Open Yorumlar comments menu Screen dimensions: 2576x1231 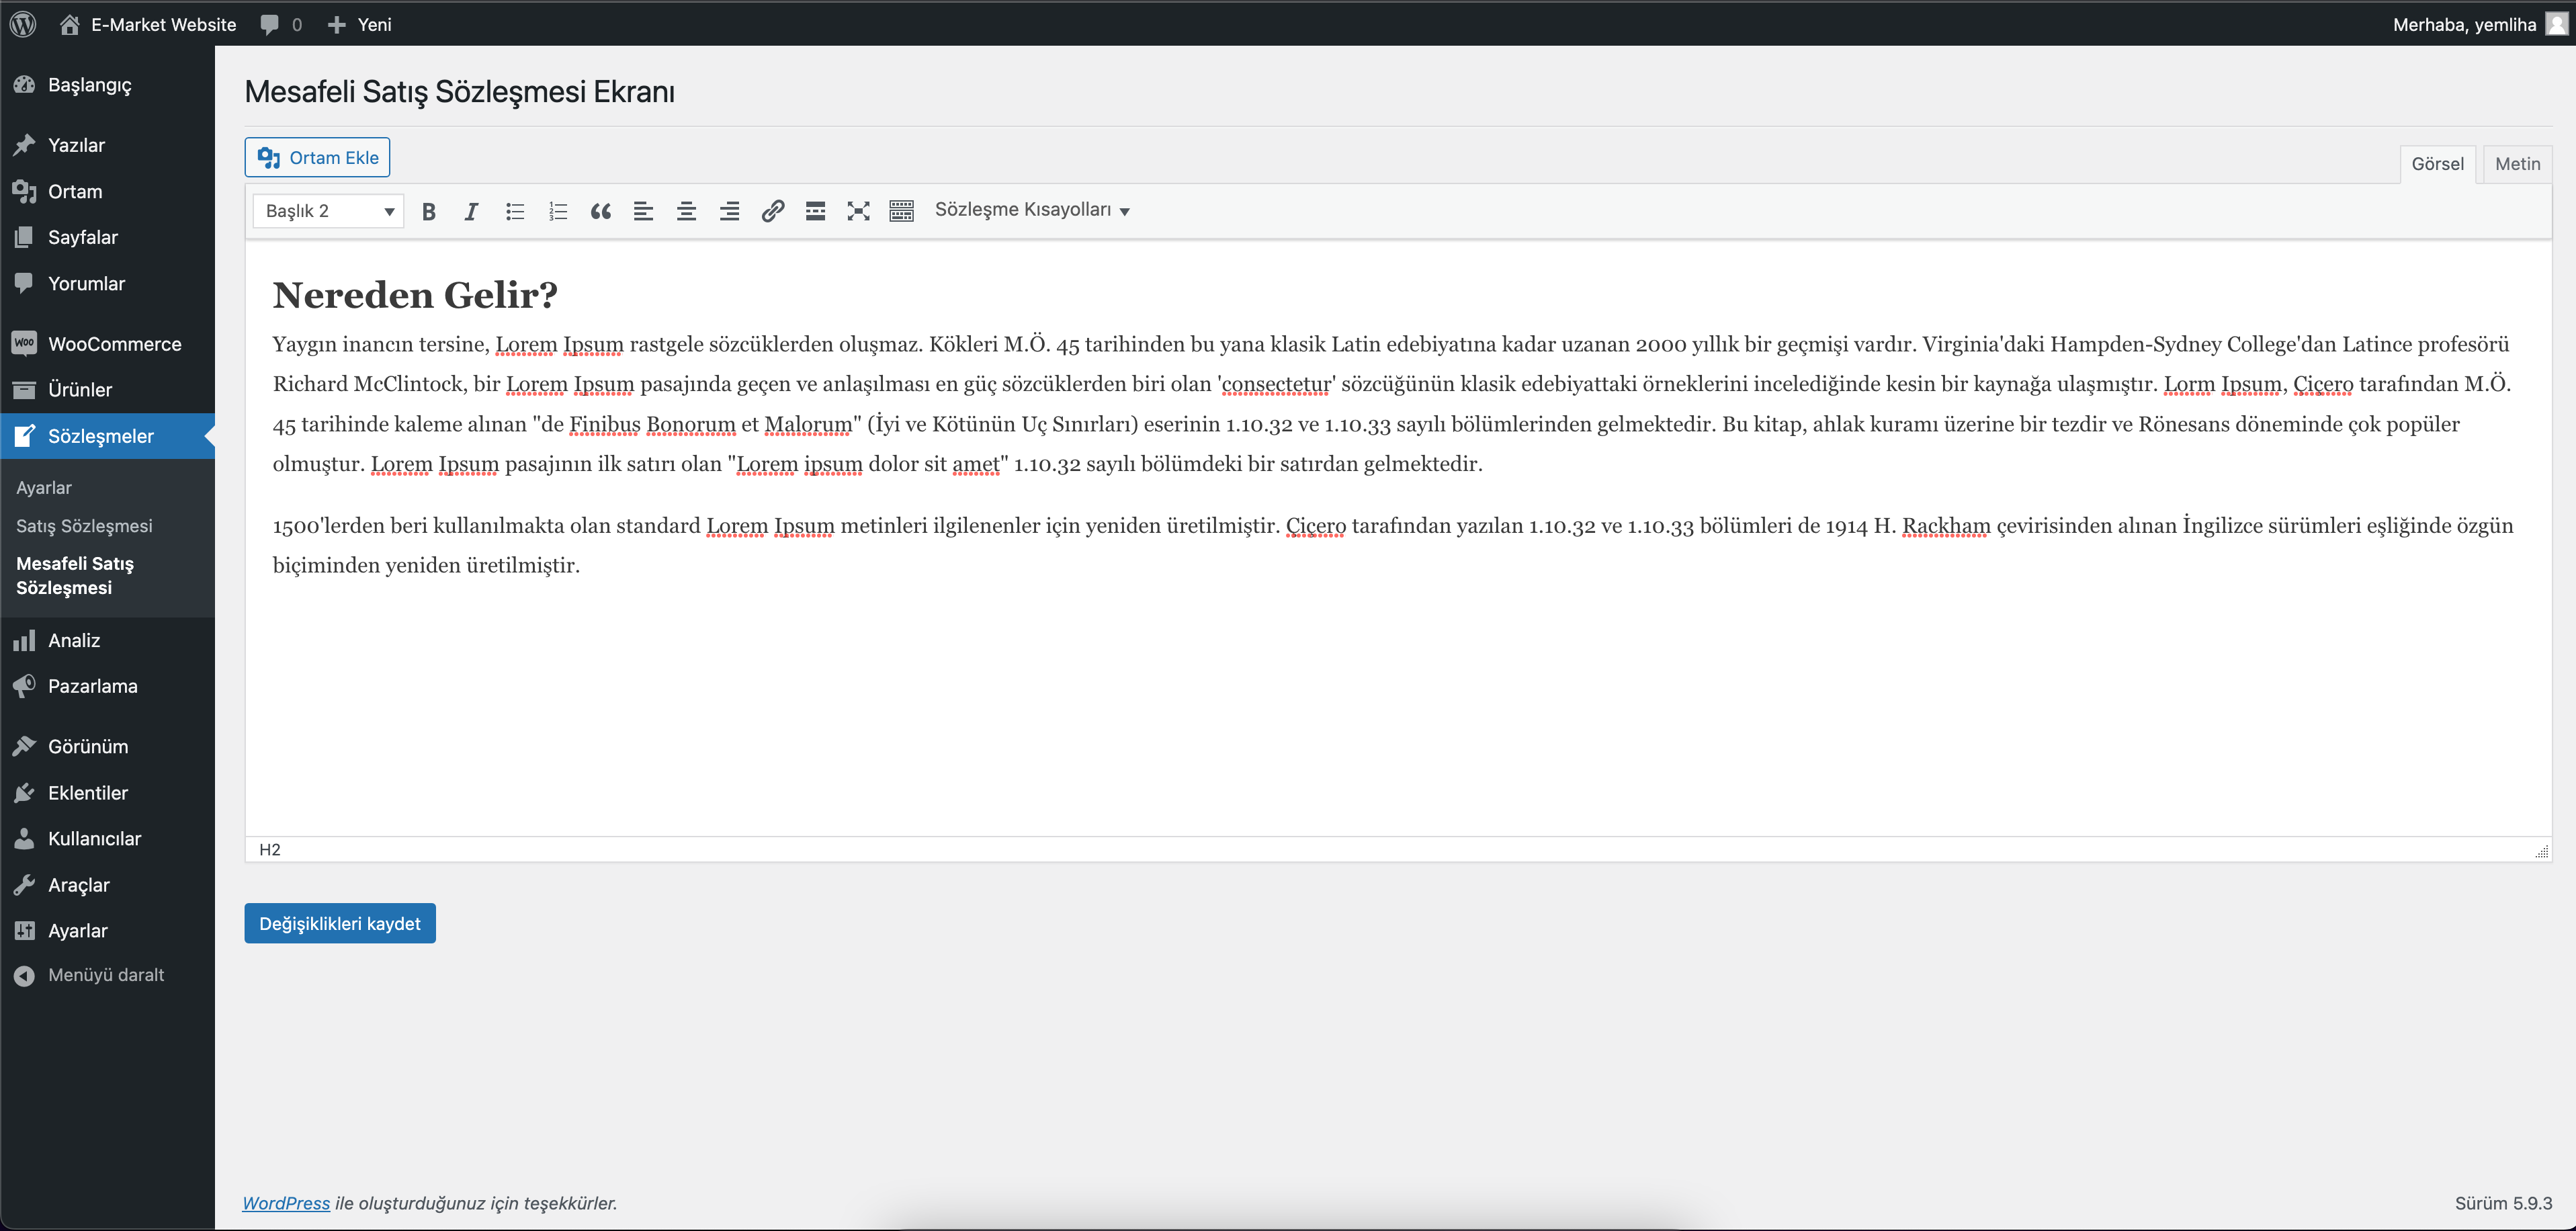click(107, 283)
